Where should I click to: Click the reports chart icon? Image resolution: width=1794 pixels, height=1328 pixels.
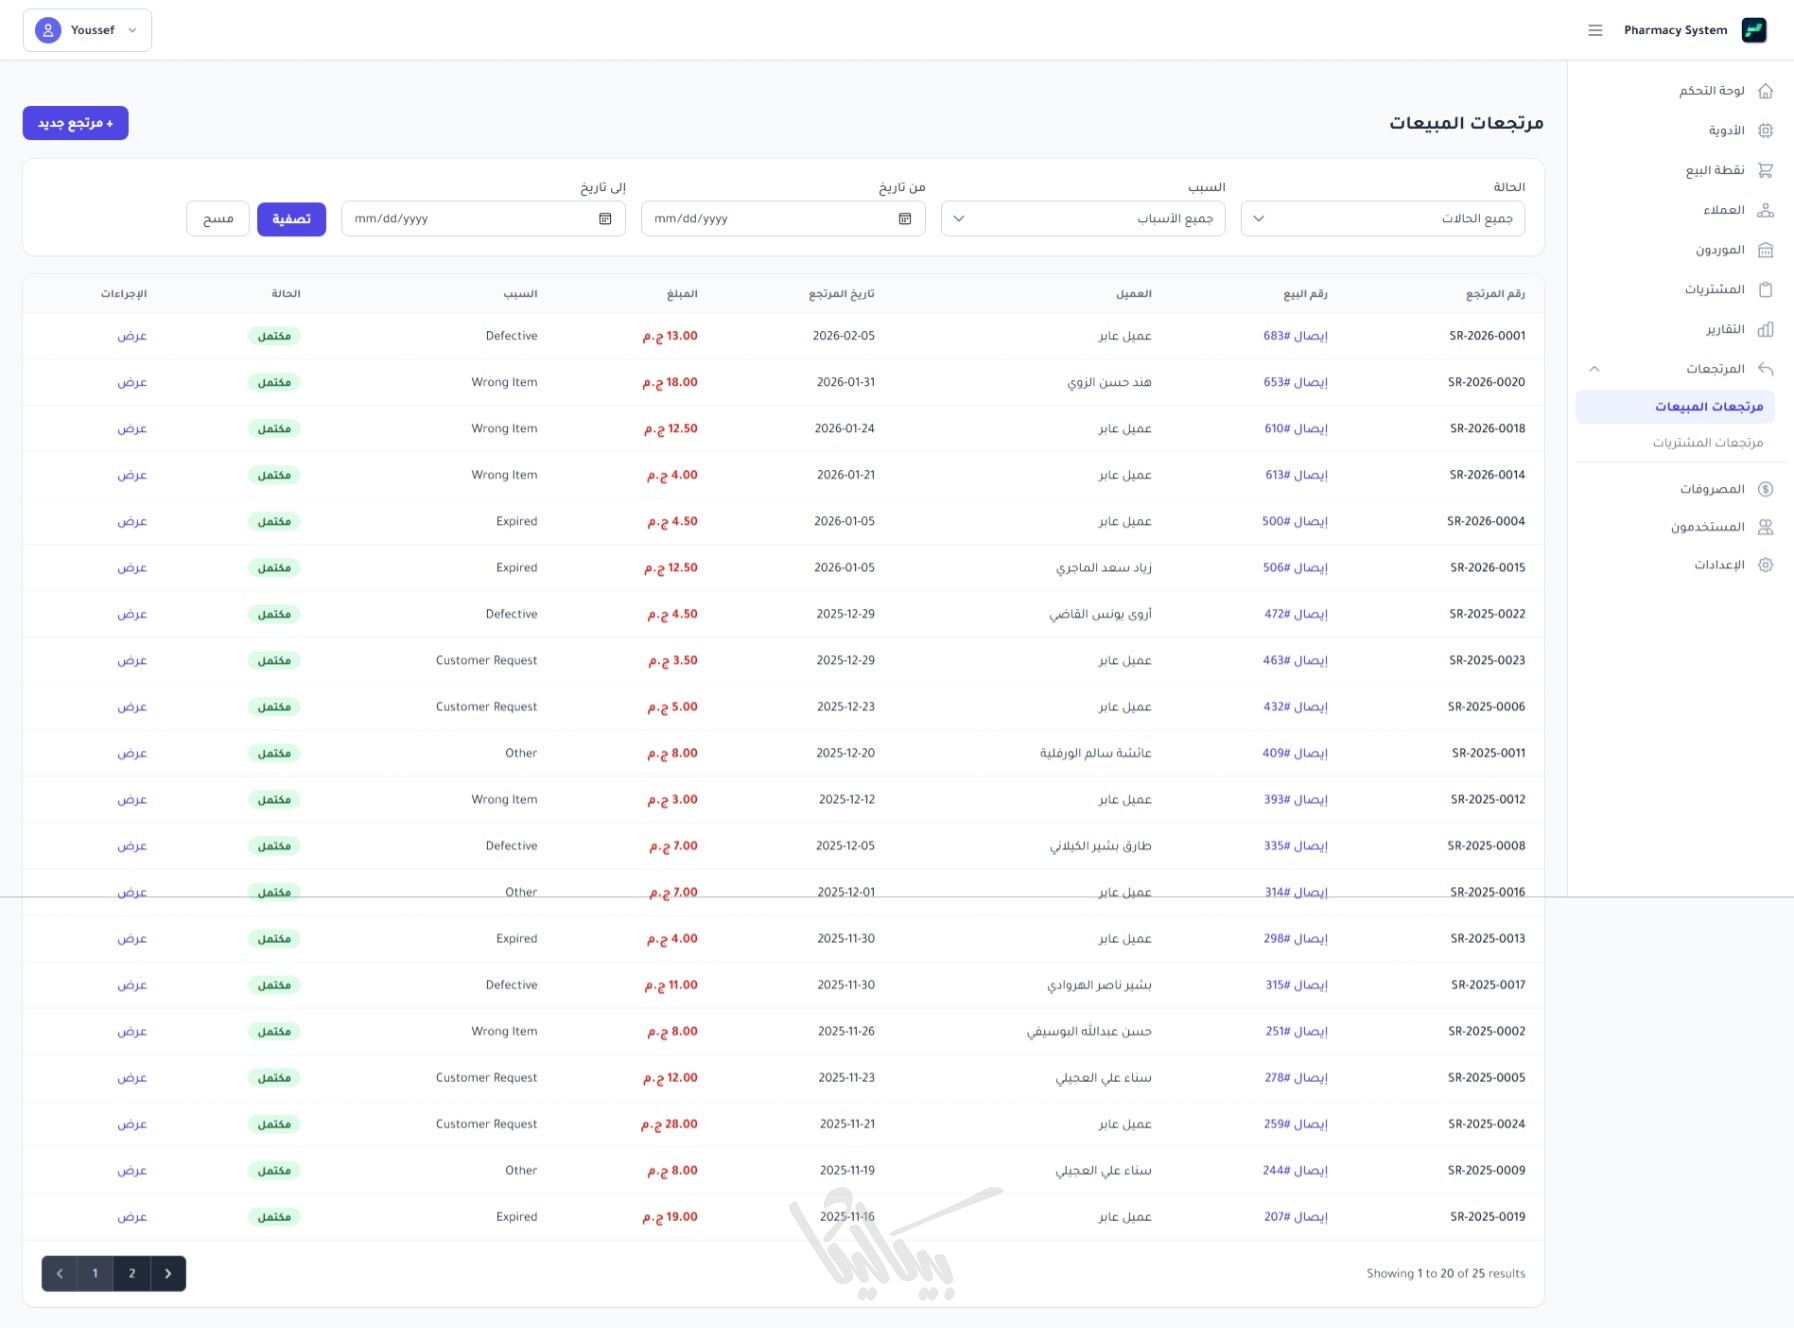pos(1765,329)
